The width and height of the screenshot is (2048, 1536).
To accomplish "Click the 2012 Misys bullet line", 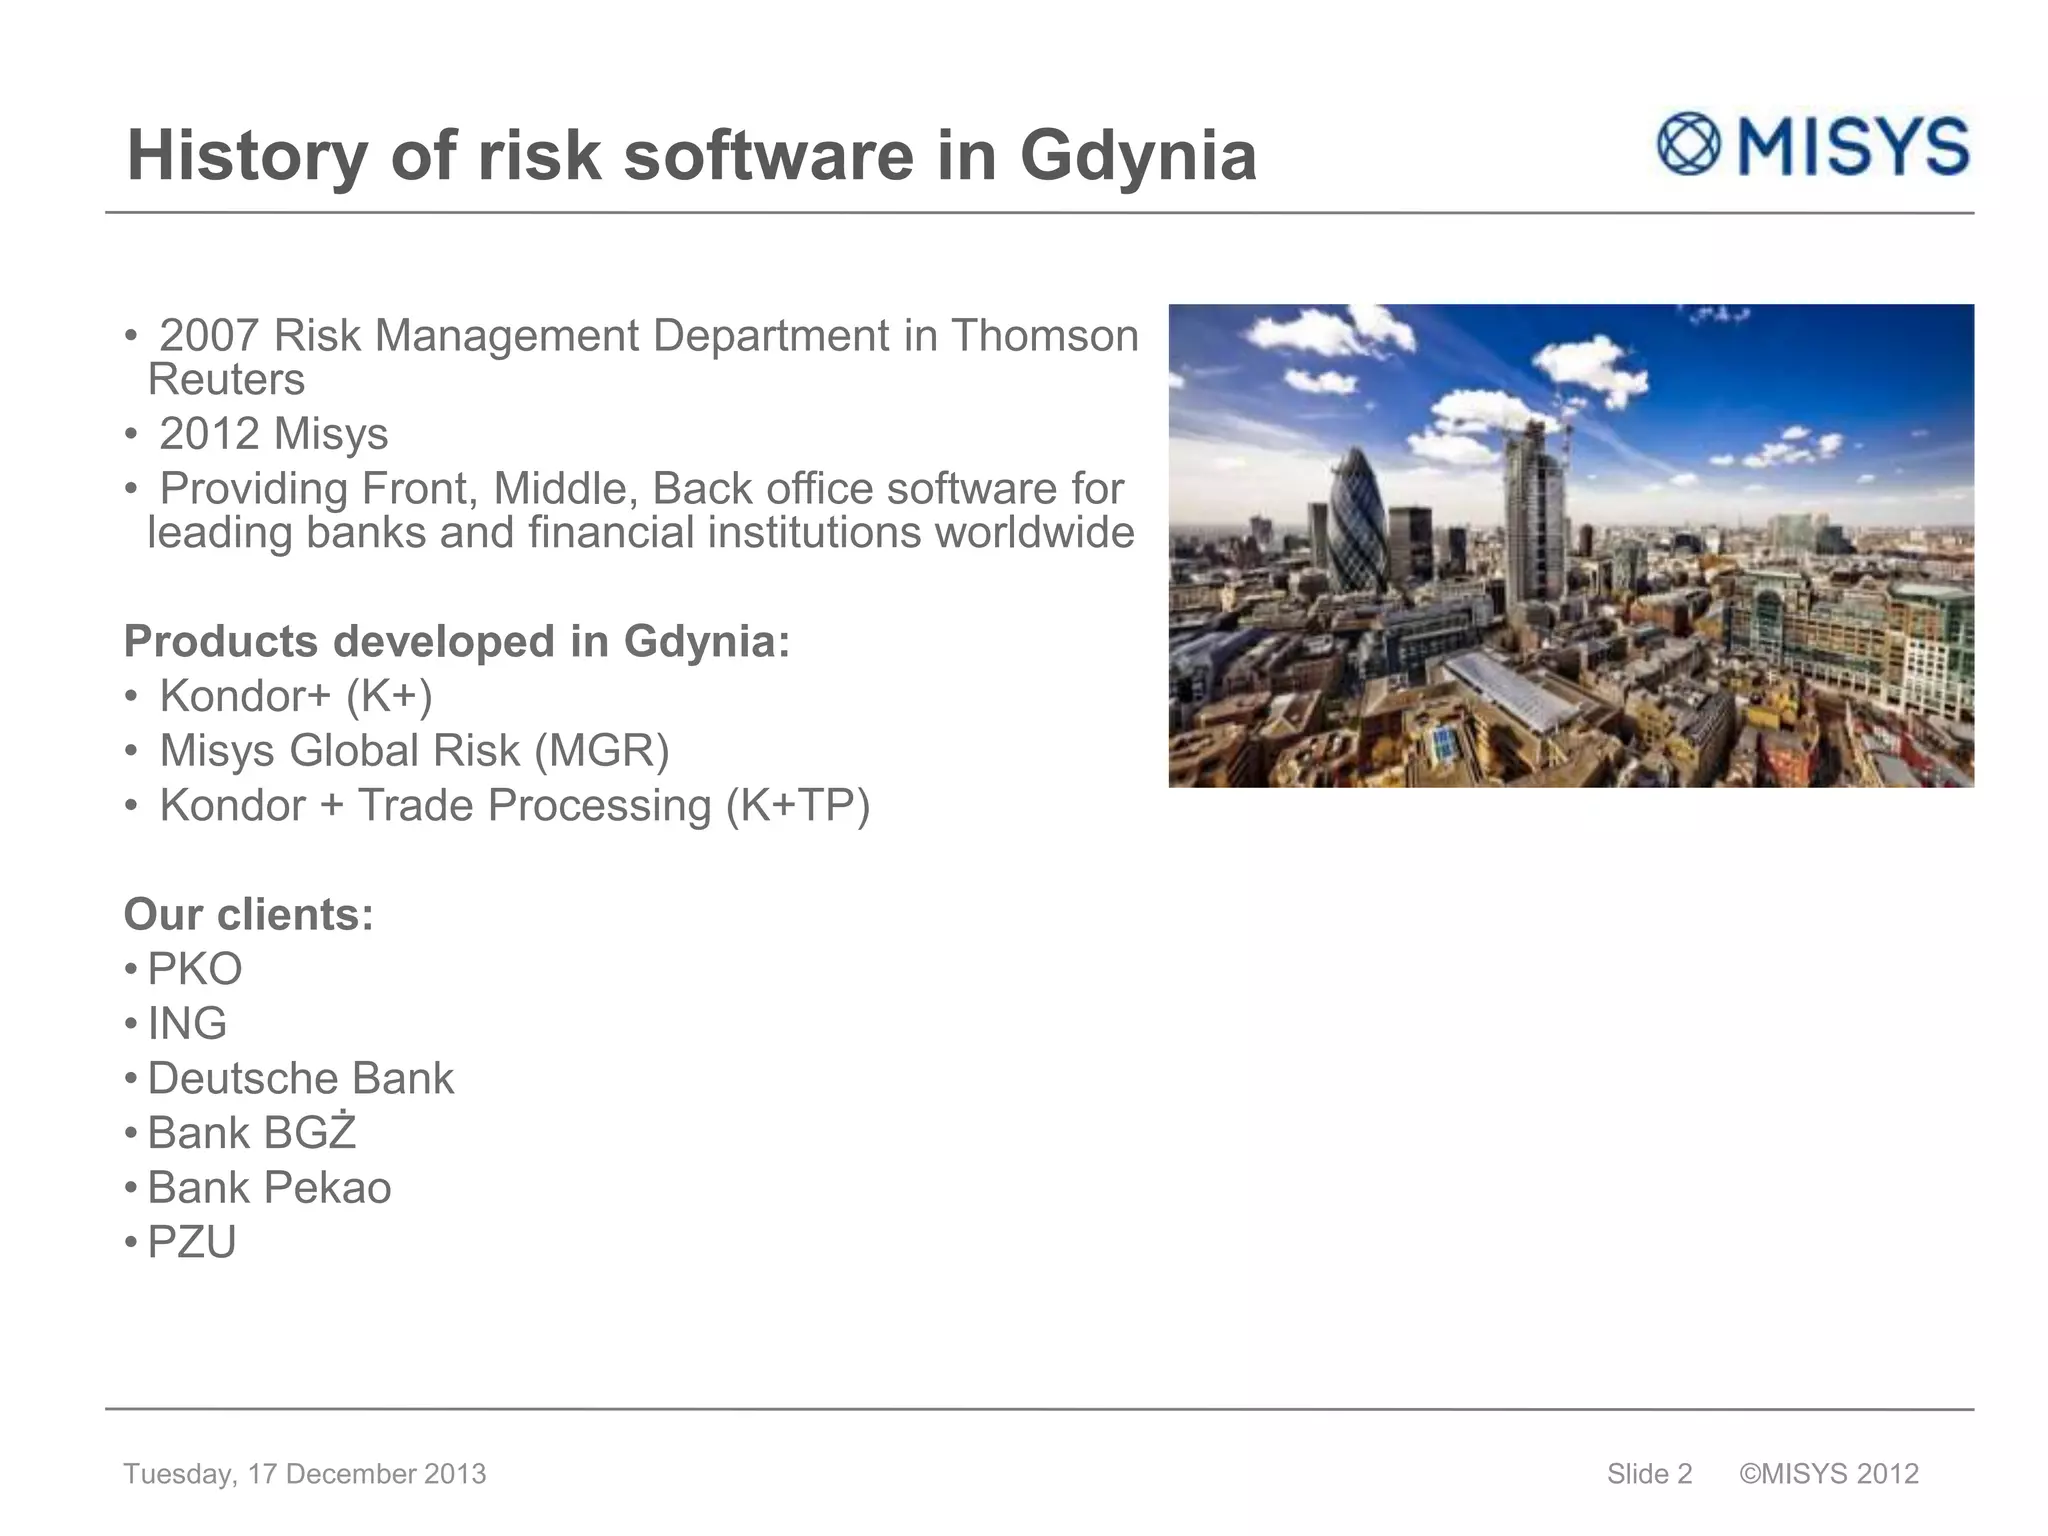I will coord(272,434).
